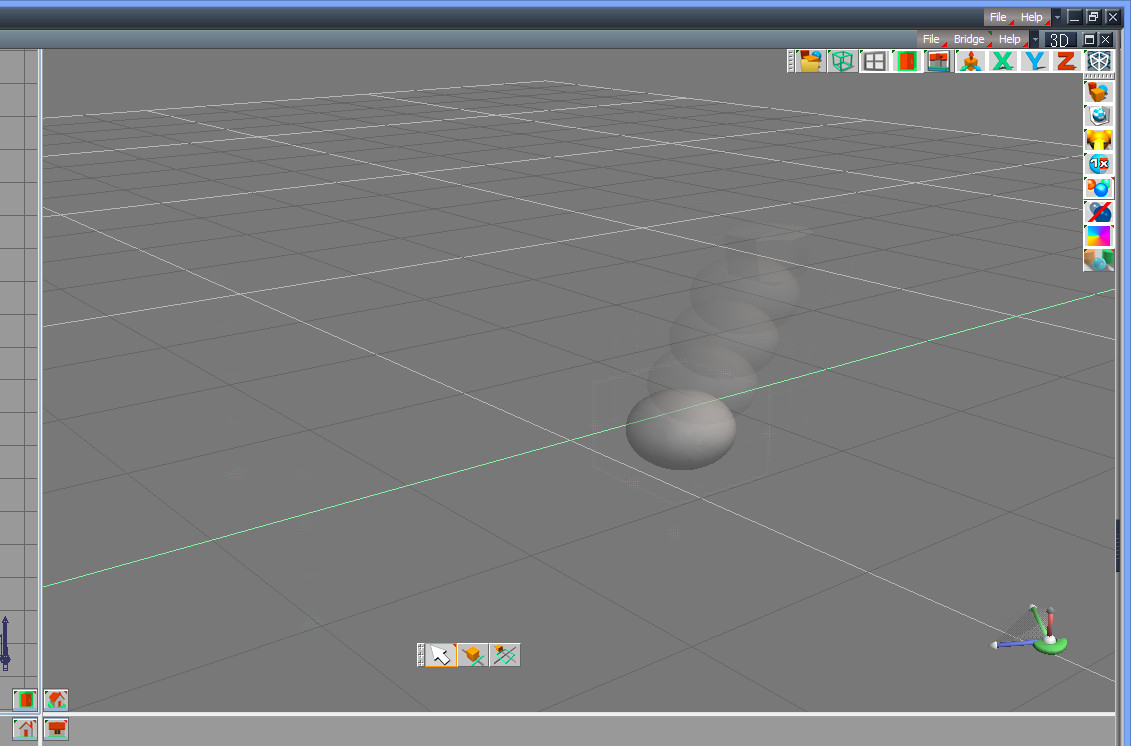Open the library browser folder icon
The height and width of the screenshot is (746, 1131).
811,61
